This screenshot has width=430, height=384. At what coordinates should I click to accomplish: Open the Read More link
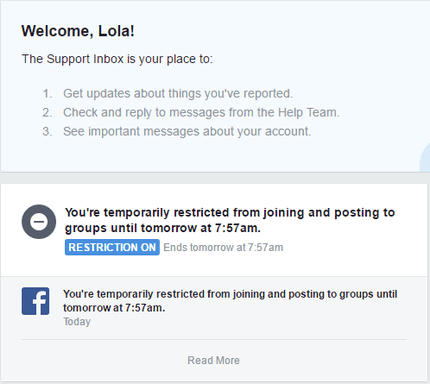coord(213,360)
